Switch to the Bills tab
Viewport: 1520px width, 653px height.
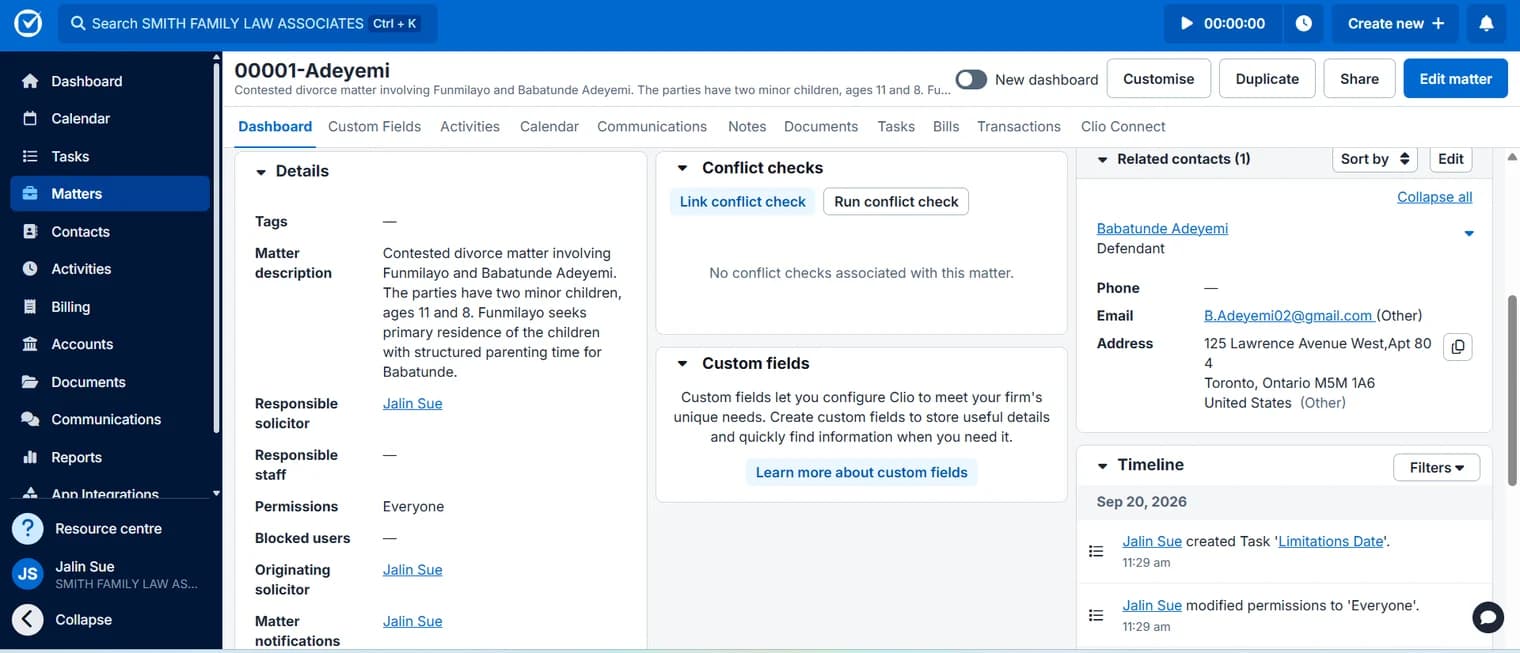[946, 126]
